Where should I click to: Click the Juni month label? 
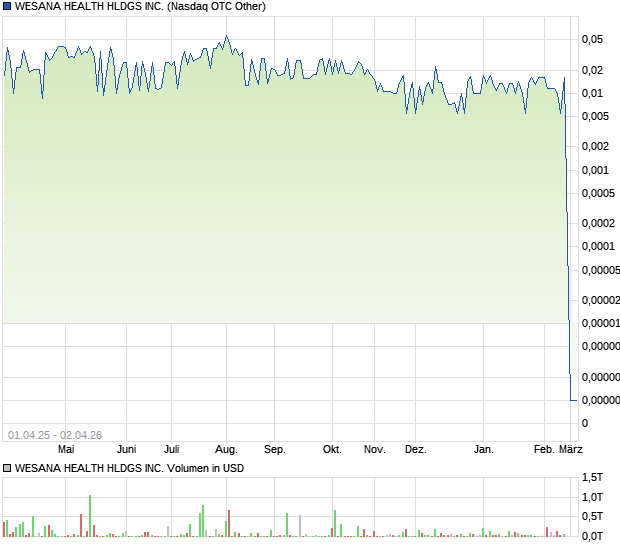click(x=127, y=450)
